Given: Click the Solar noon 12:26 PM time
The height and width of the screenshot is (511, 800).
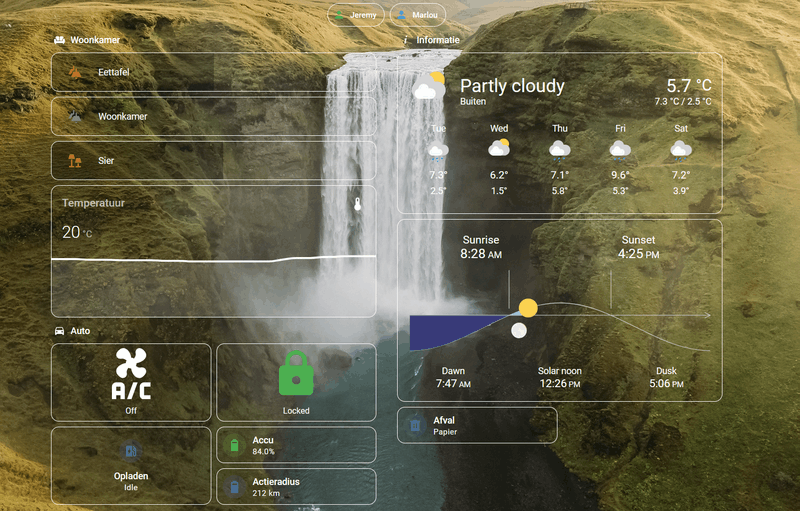Looking at the screenshot, I should pos(560,384).
